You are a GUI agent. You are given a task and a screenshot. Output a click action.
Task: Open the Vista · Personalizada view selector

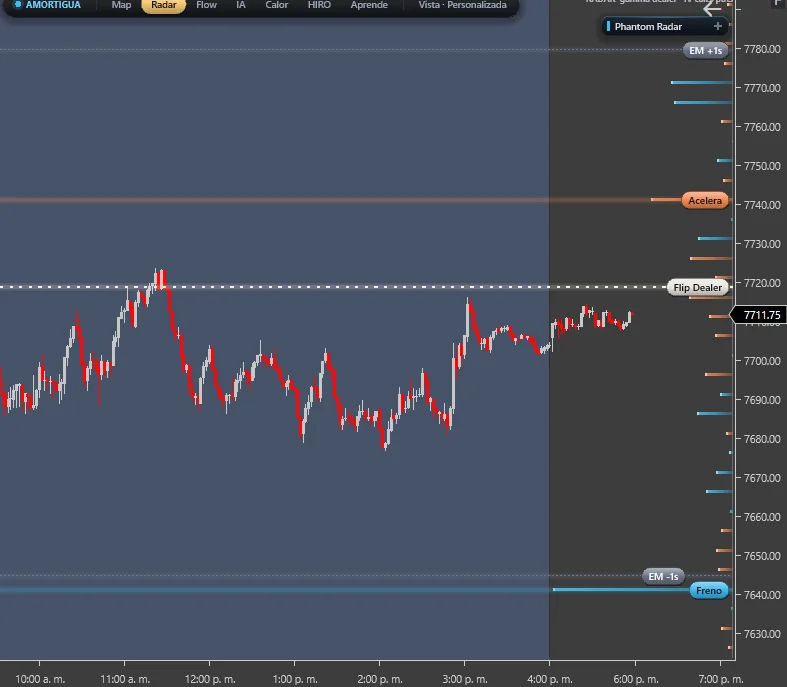click(462, 5)
